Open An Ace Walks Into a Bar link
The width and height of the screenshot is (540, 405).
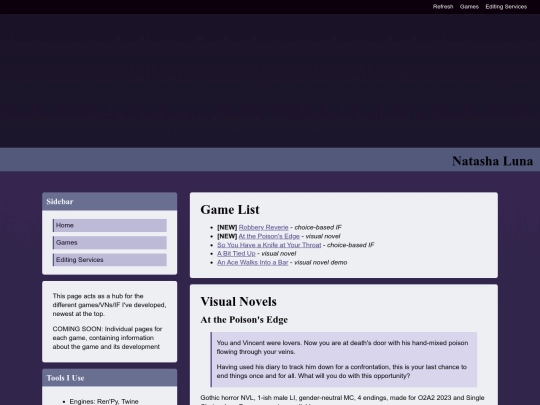252,262
